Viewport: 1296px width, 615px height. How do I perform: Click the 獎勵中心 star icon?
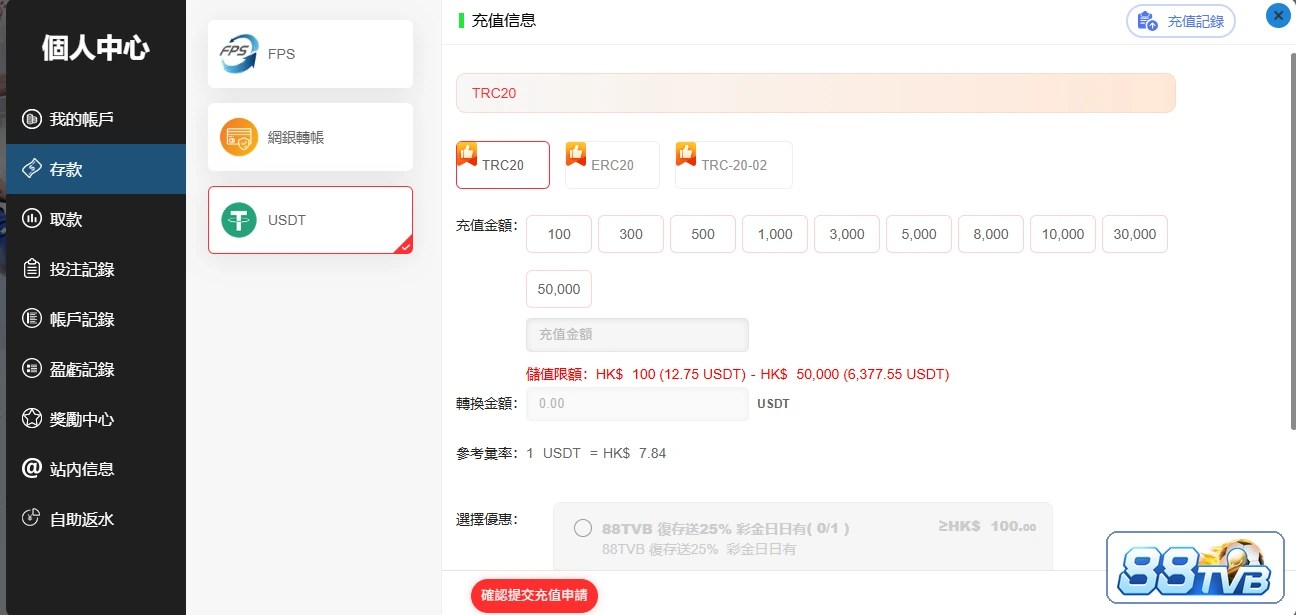[31, 419]
